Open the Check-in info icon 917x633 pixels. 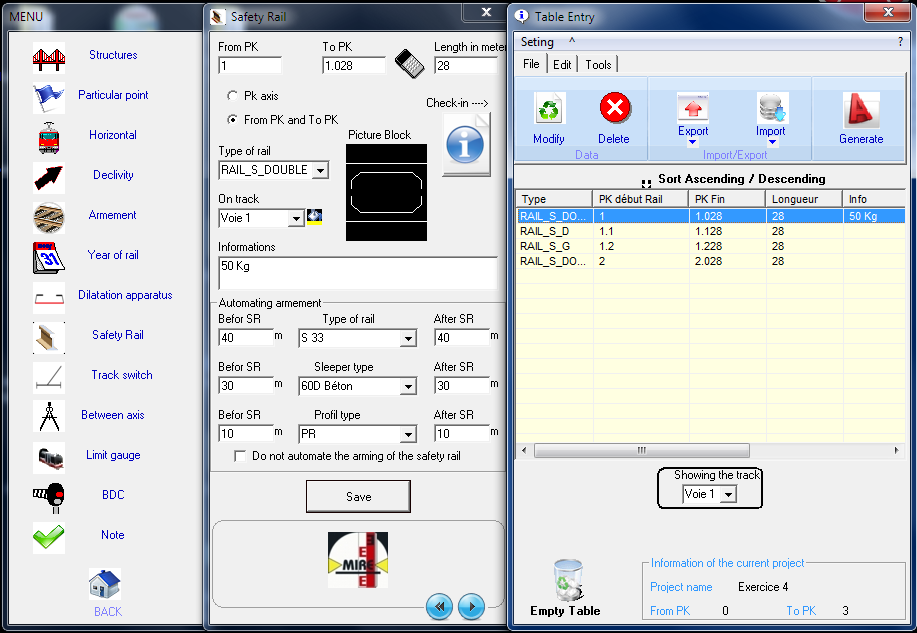[x=465, y=145]
